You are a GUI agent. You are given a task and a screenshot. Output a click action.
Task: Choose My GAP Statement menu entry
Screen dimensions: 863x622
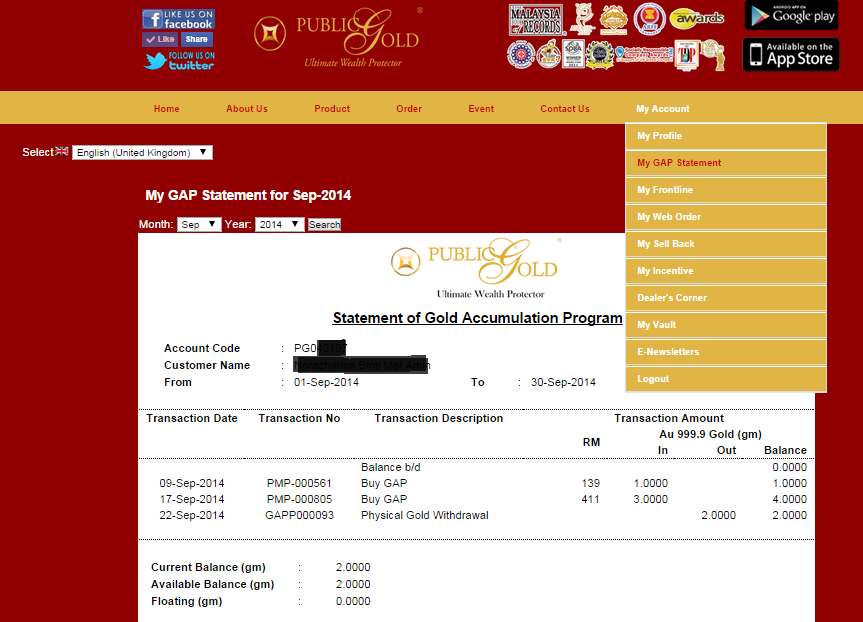click(725, 163)
